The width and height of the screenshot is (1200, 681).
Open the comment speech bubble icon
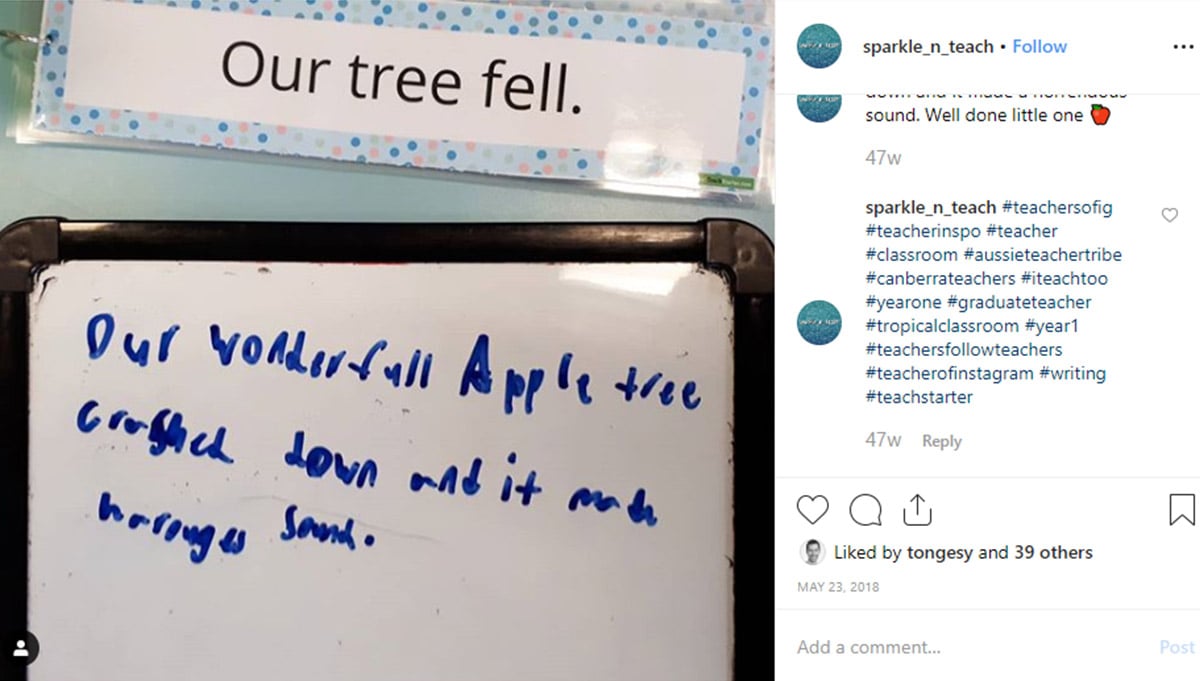click(x=865, y=510)
